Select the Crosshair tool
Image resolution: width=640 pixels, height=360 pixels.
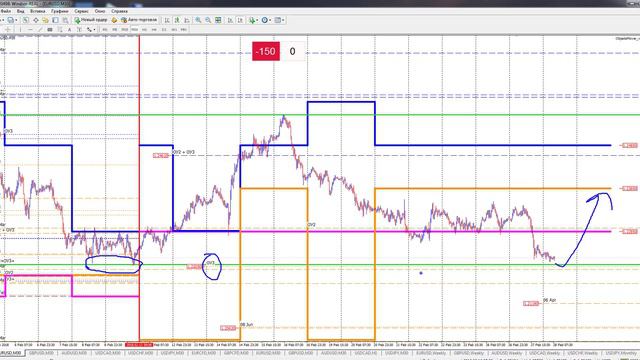coord(8,29)
